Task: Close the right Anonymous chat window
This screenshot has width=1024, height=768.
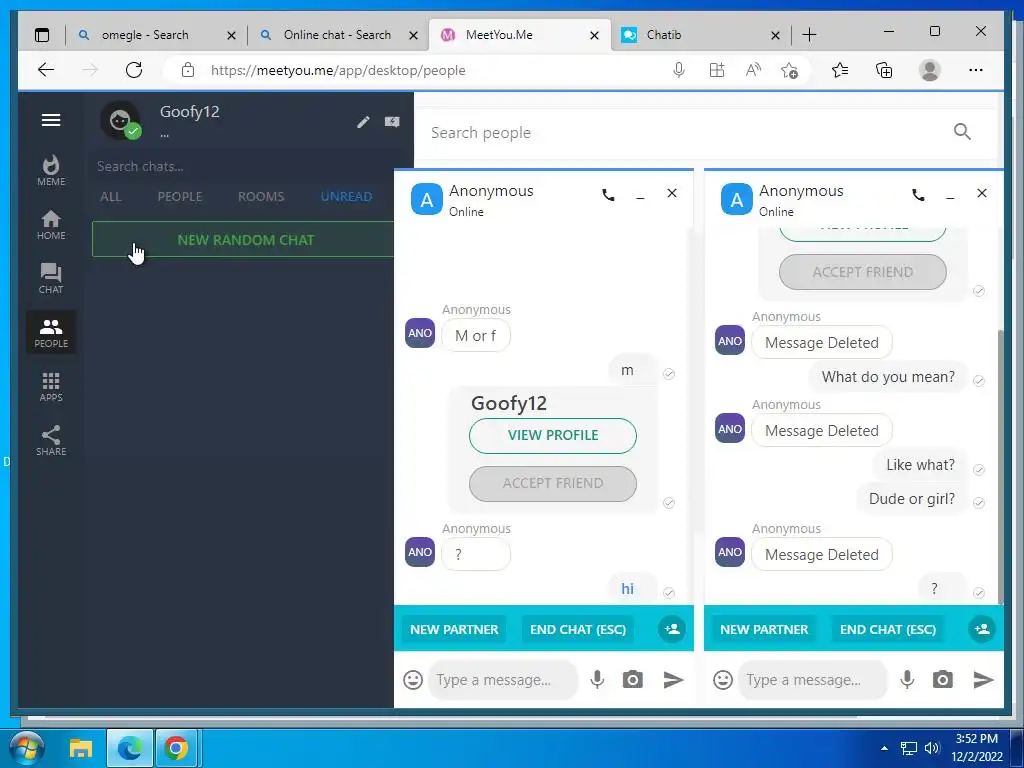Action: pos(982,193)
